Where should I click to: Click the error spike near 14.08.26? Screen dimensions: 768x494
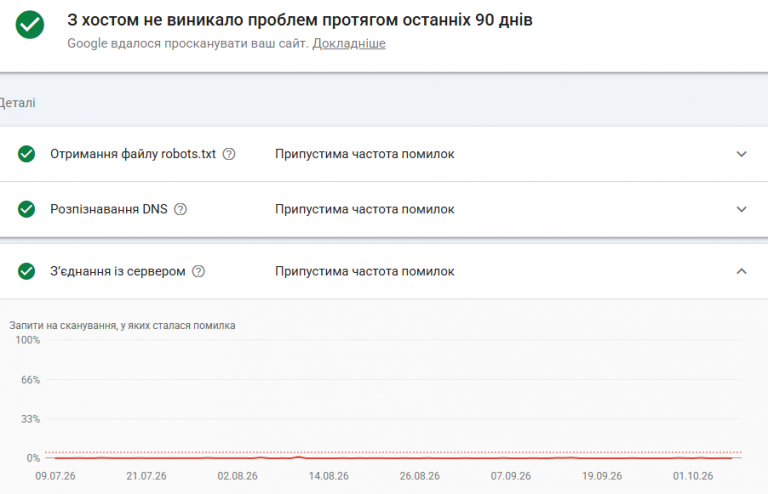pyautogui.click(x=298, y=457)
